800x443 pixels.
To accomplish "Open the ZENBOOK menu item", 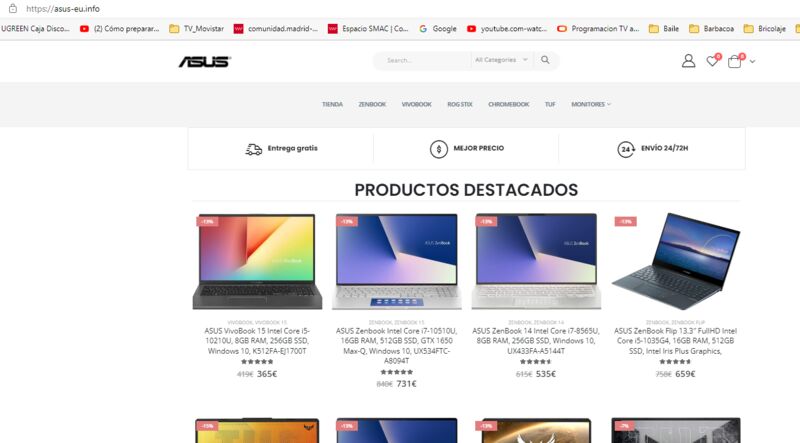I will click(372, 104).
